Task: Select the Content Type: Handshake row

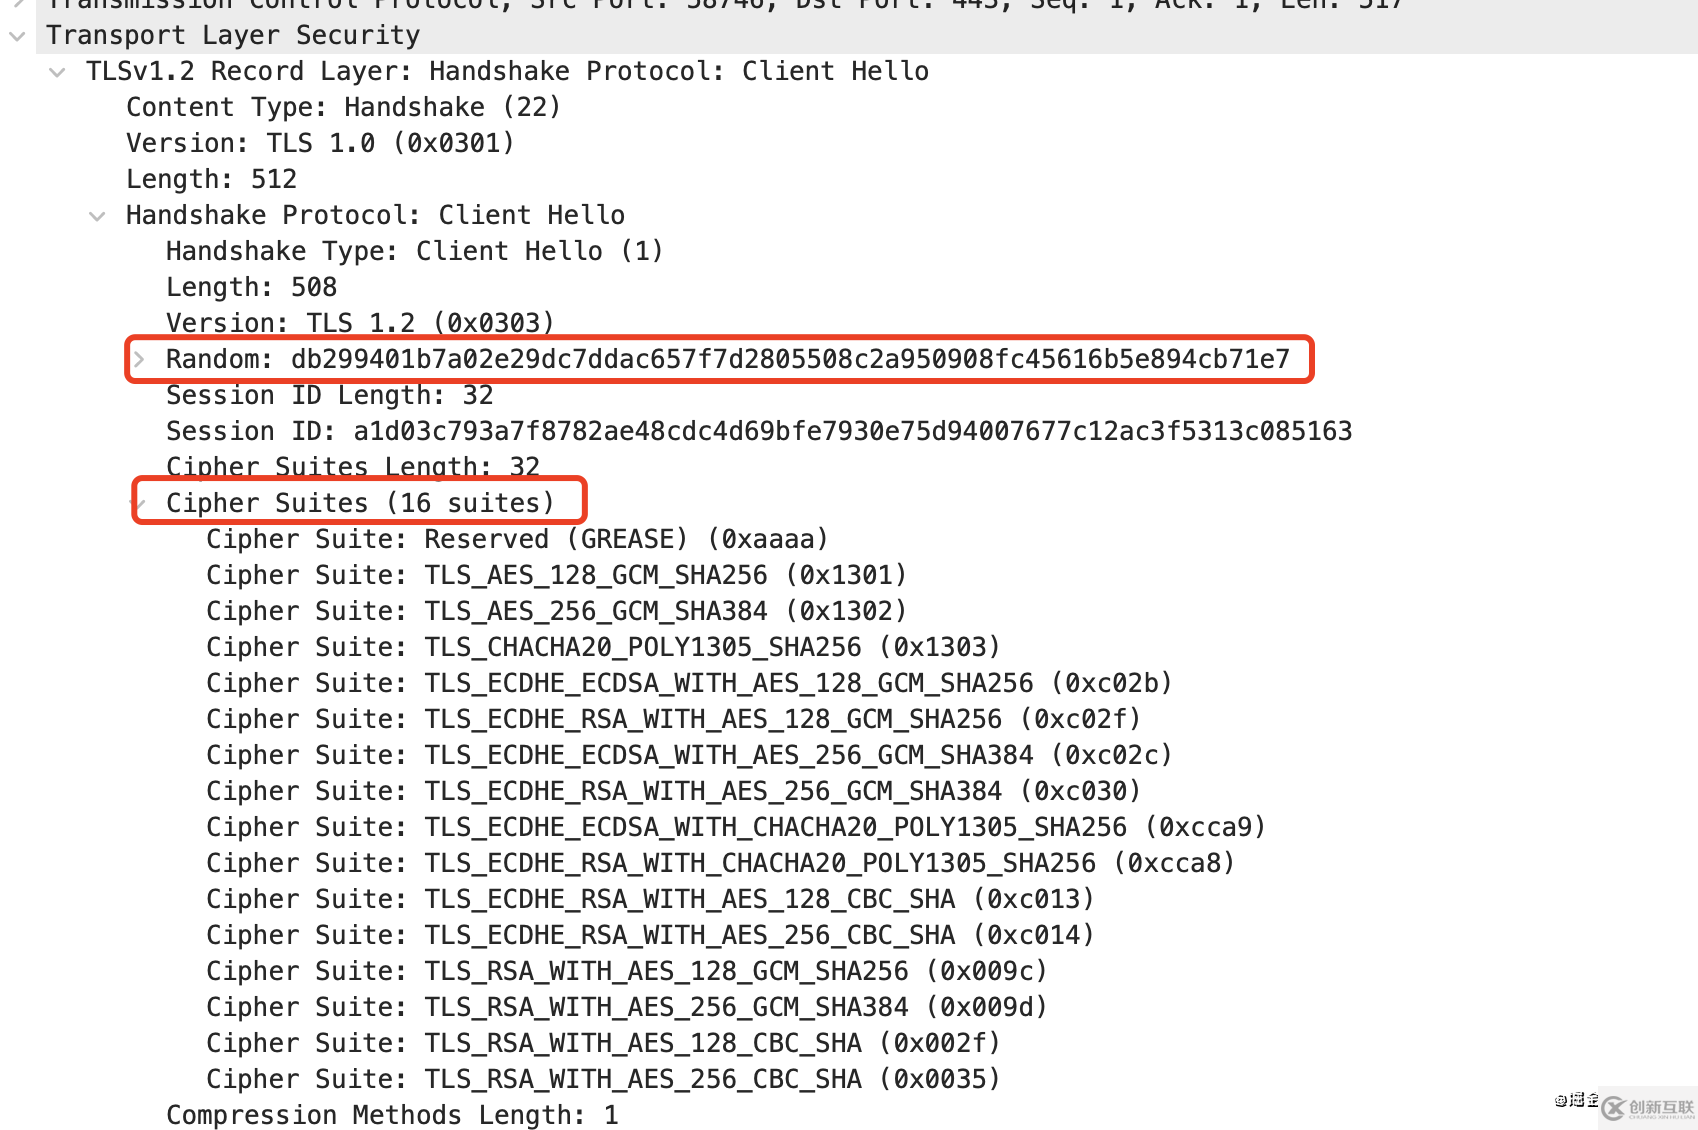Action: pyautogui.click(x=342, y=107)
